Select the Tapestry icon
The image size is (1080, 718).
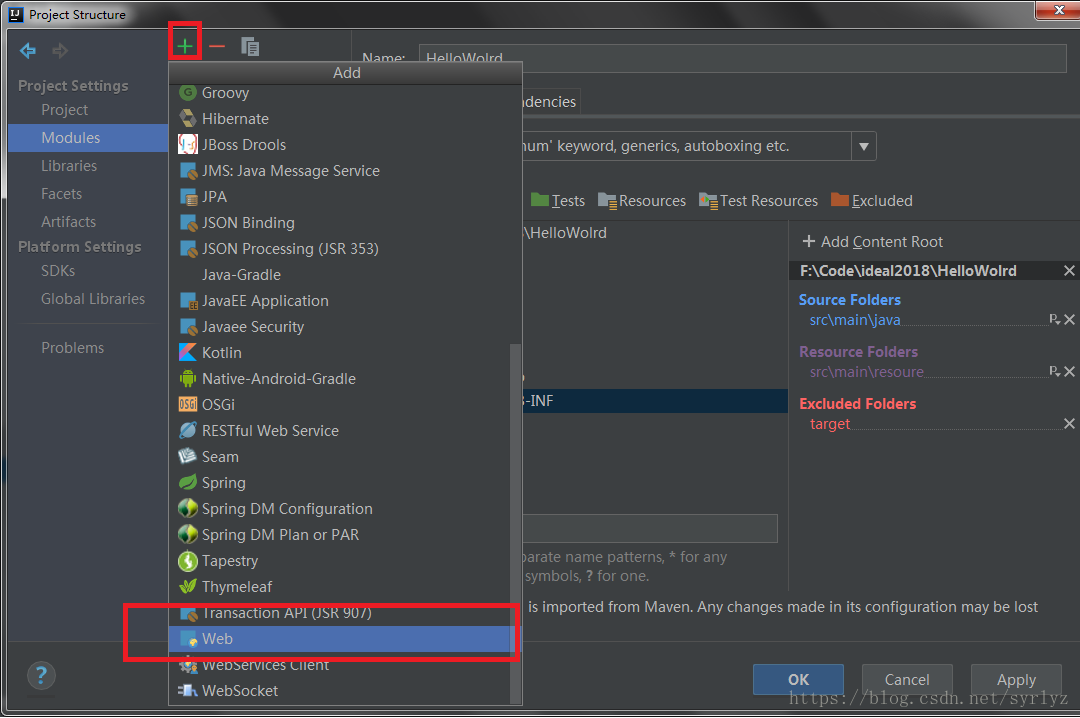point(187,561)
